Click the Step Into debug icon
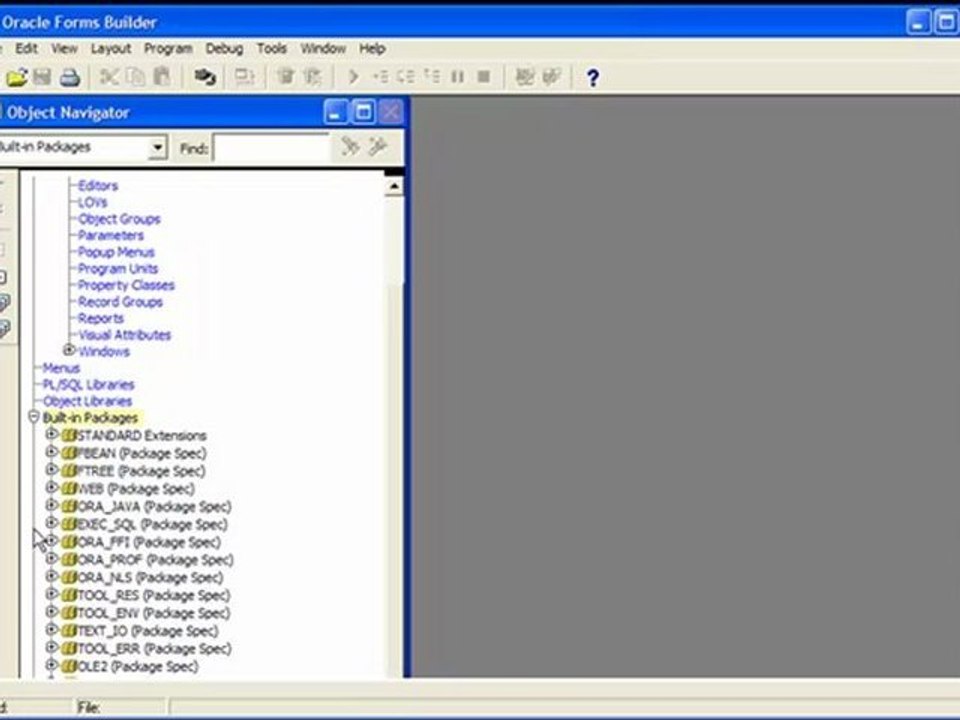Viewport: 960px width, 720px height. tap(380, 77)
